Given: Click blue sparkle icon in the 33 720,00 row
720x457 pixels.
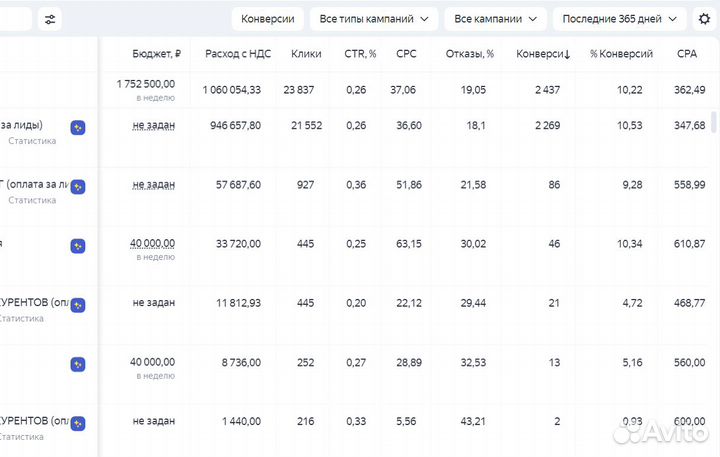Looking at the screenshot, I should point(78,246).
